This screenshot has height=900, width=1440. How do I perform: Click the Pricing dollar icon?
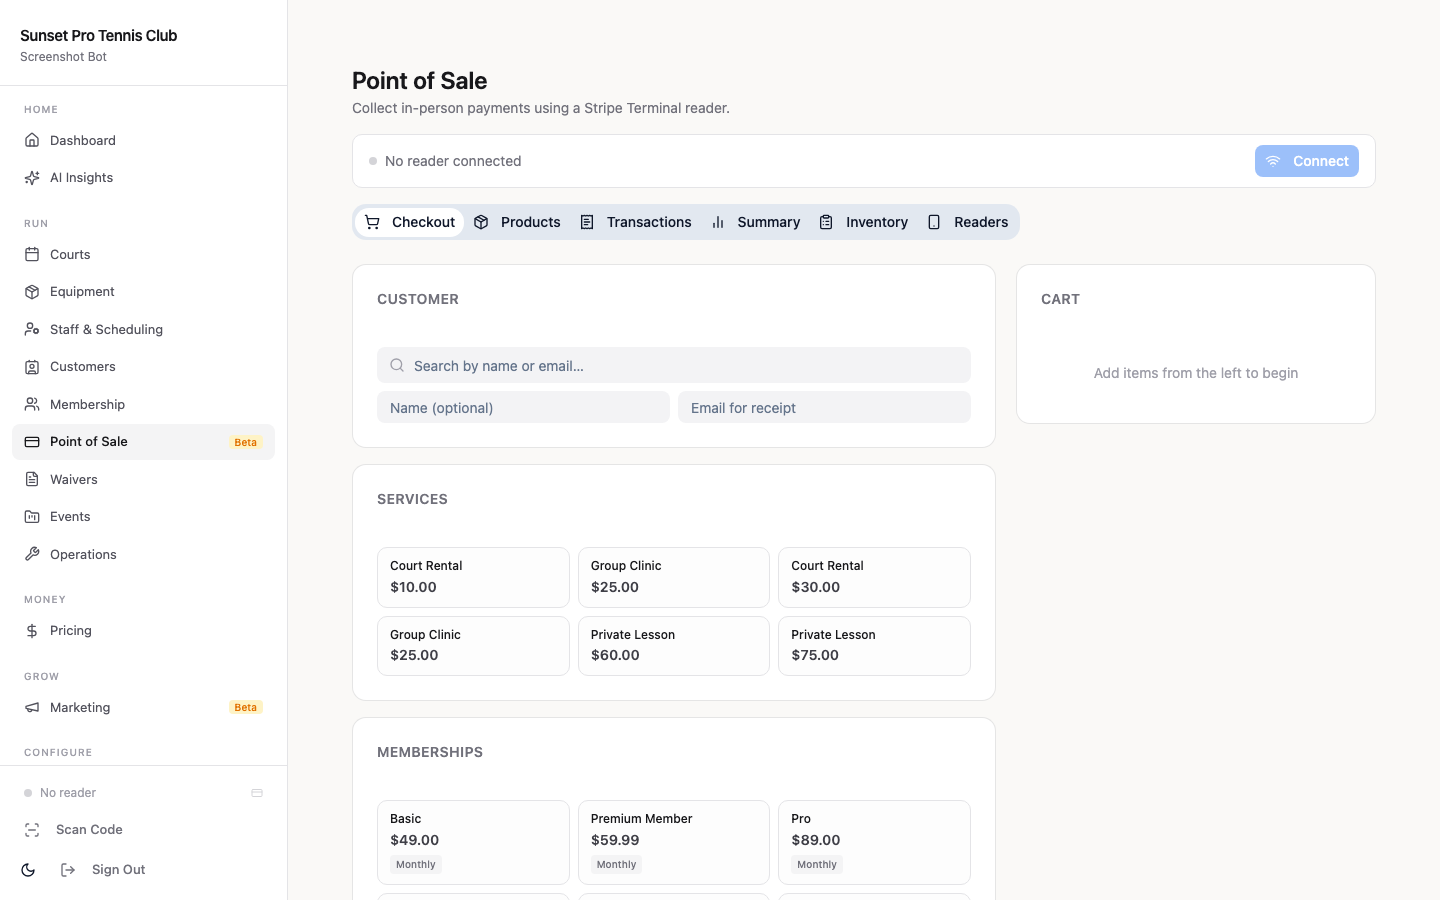32,631
